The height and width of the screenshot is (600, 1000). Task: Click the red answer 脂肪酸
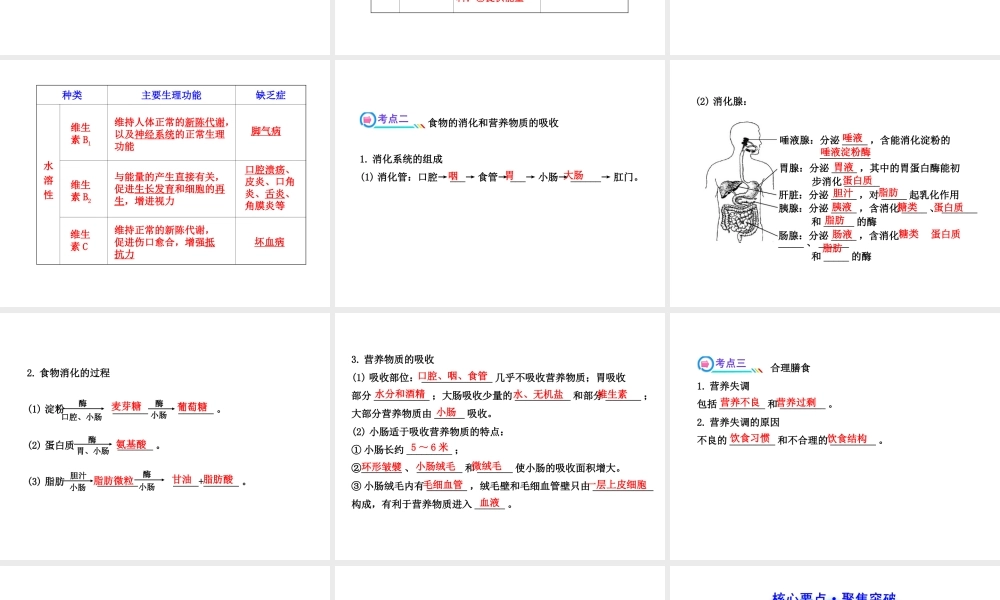(x=218, y=479)
